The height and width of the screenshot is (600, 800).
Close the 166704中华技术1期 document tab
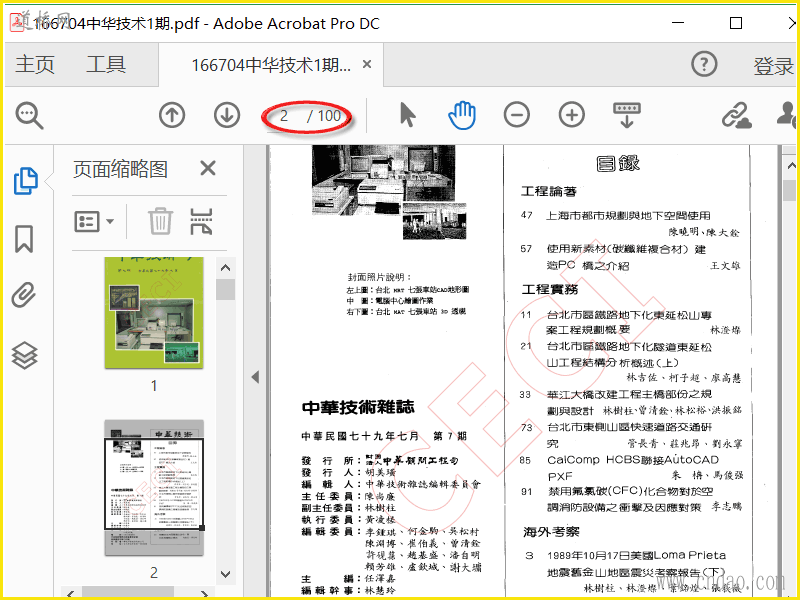click(367, 65)
